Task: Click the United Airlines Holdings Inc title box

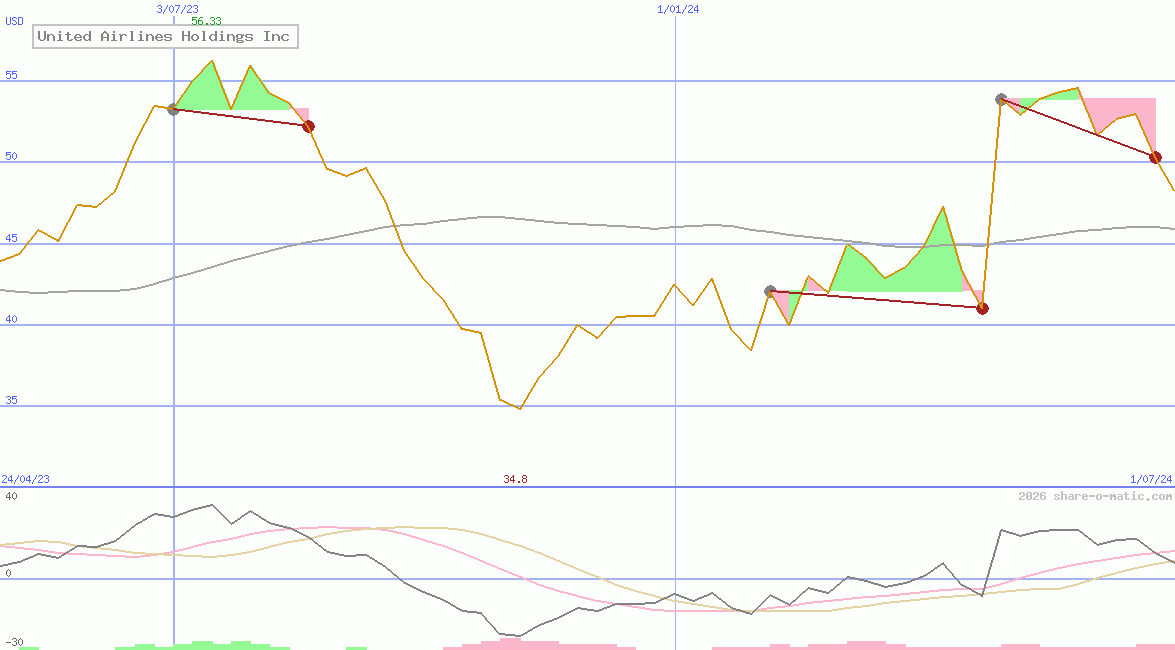Action: pos(163,36)
